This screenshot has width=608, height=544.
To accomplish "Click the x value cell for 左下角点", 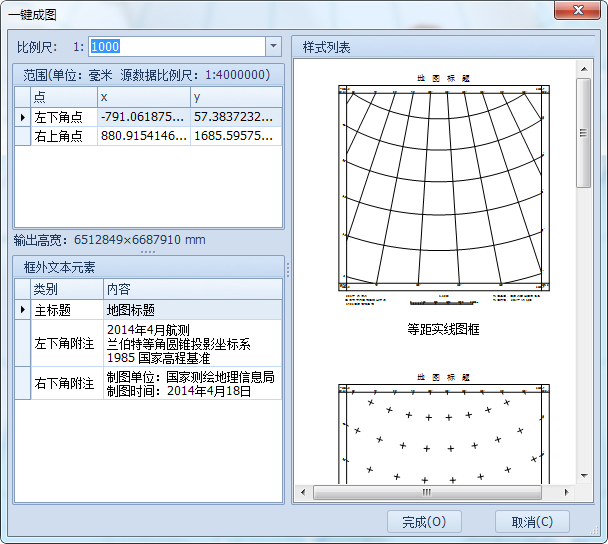I will pyautogui.click(x=143, y=117).
